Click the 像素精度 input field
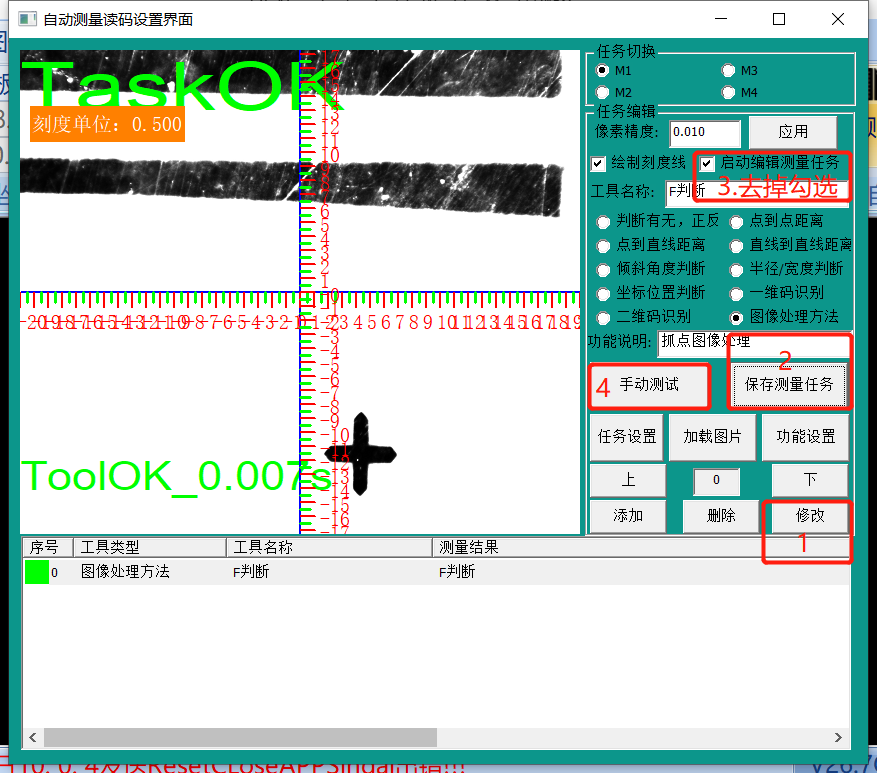Viewport: 877px width, 773px height. pos(704,132)
